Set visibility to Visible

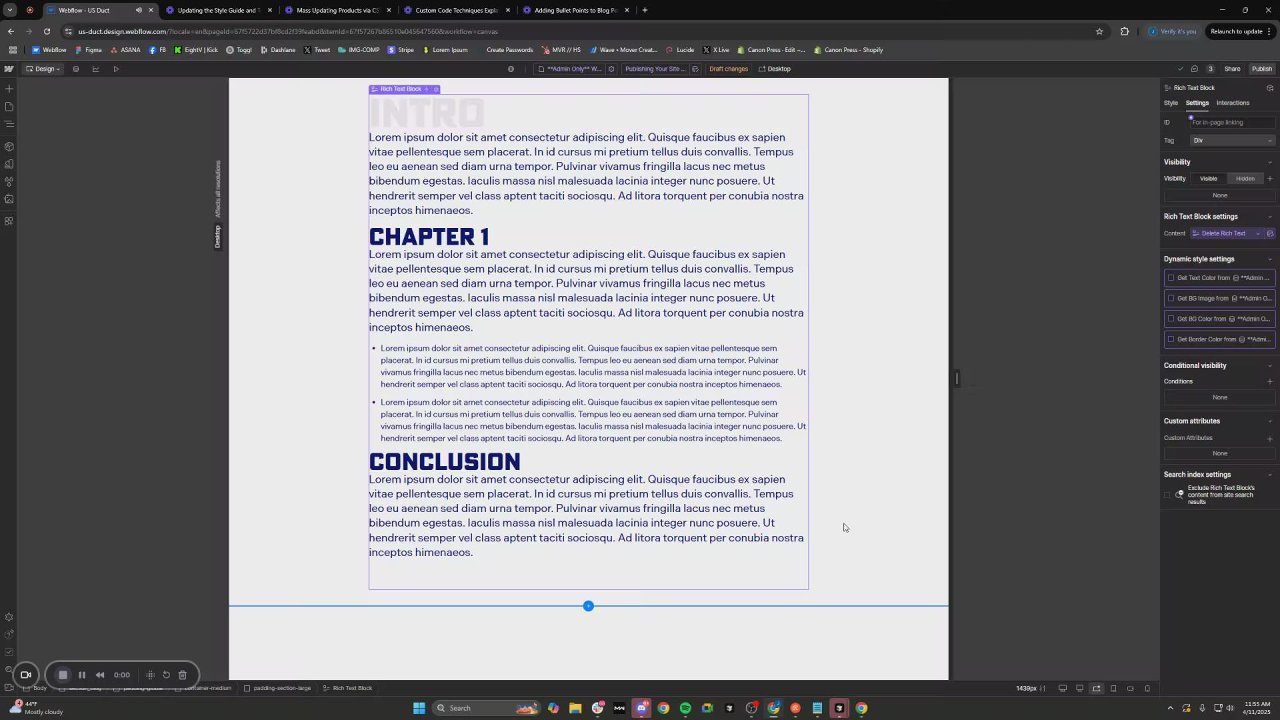click(x=1208, y=179)
